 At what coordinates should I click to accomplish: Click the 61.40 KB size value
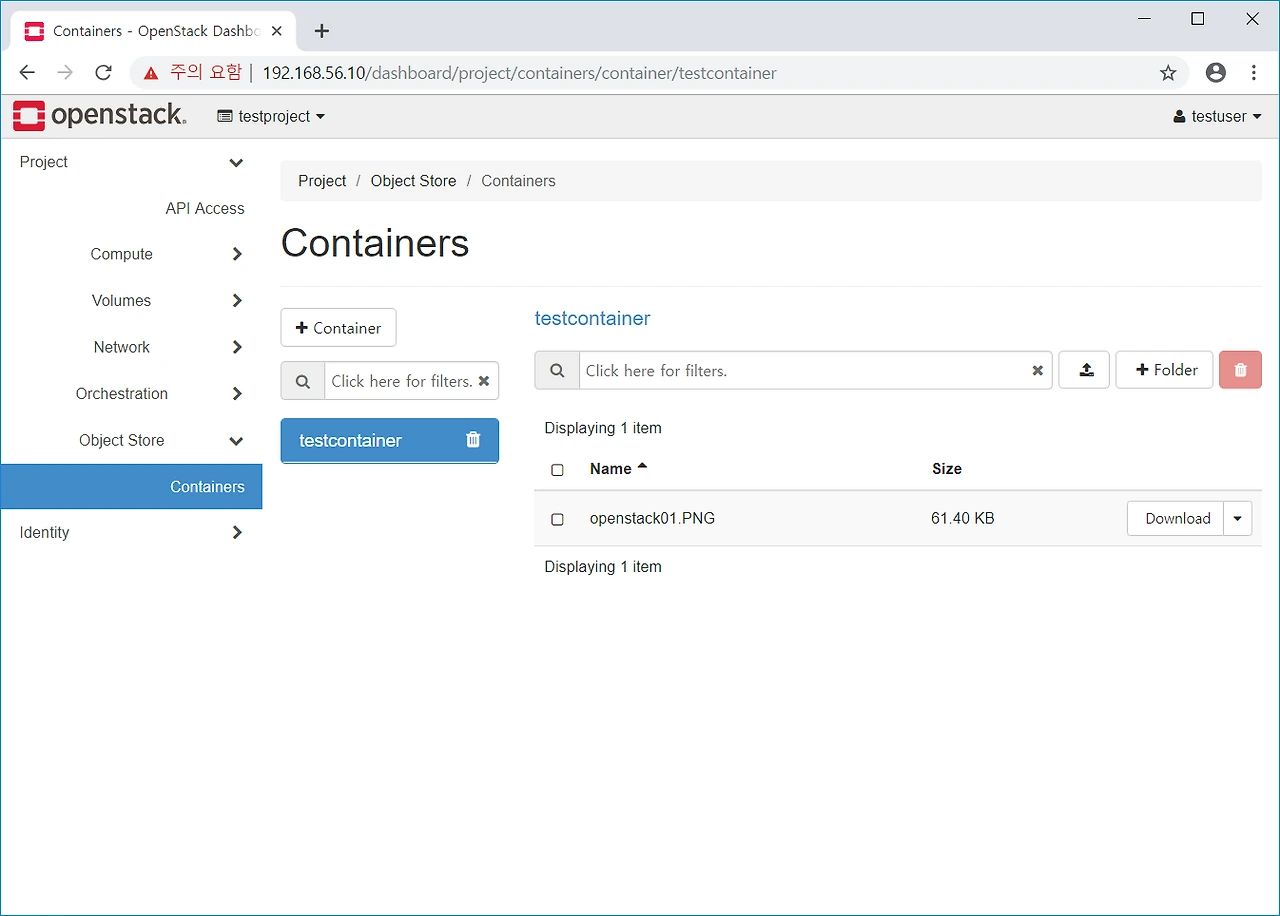click(x=962, y=518)
